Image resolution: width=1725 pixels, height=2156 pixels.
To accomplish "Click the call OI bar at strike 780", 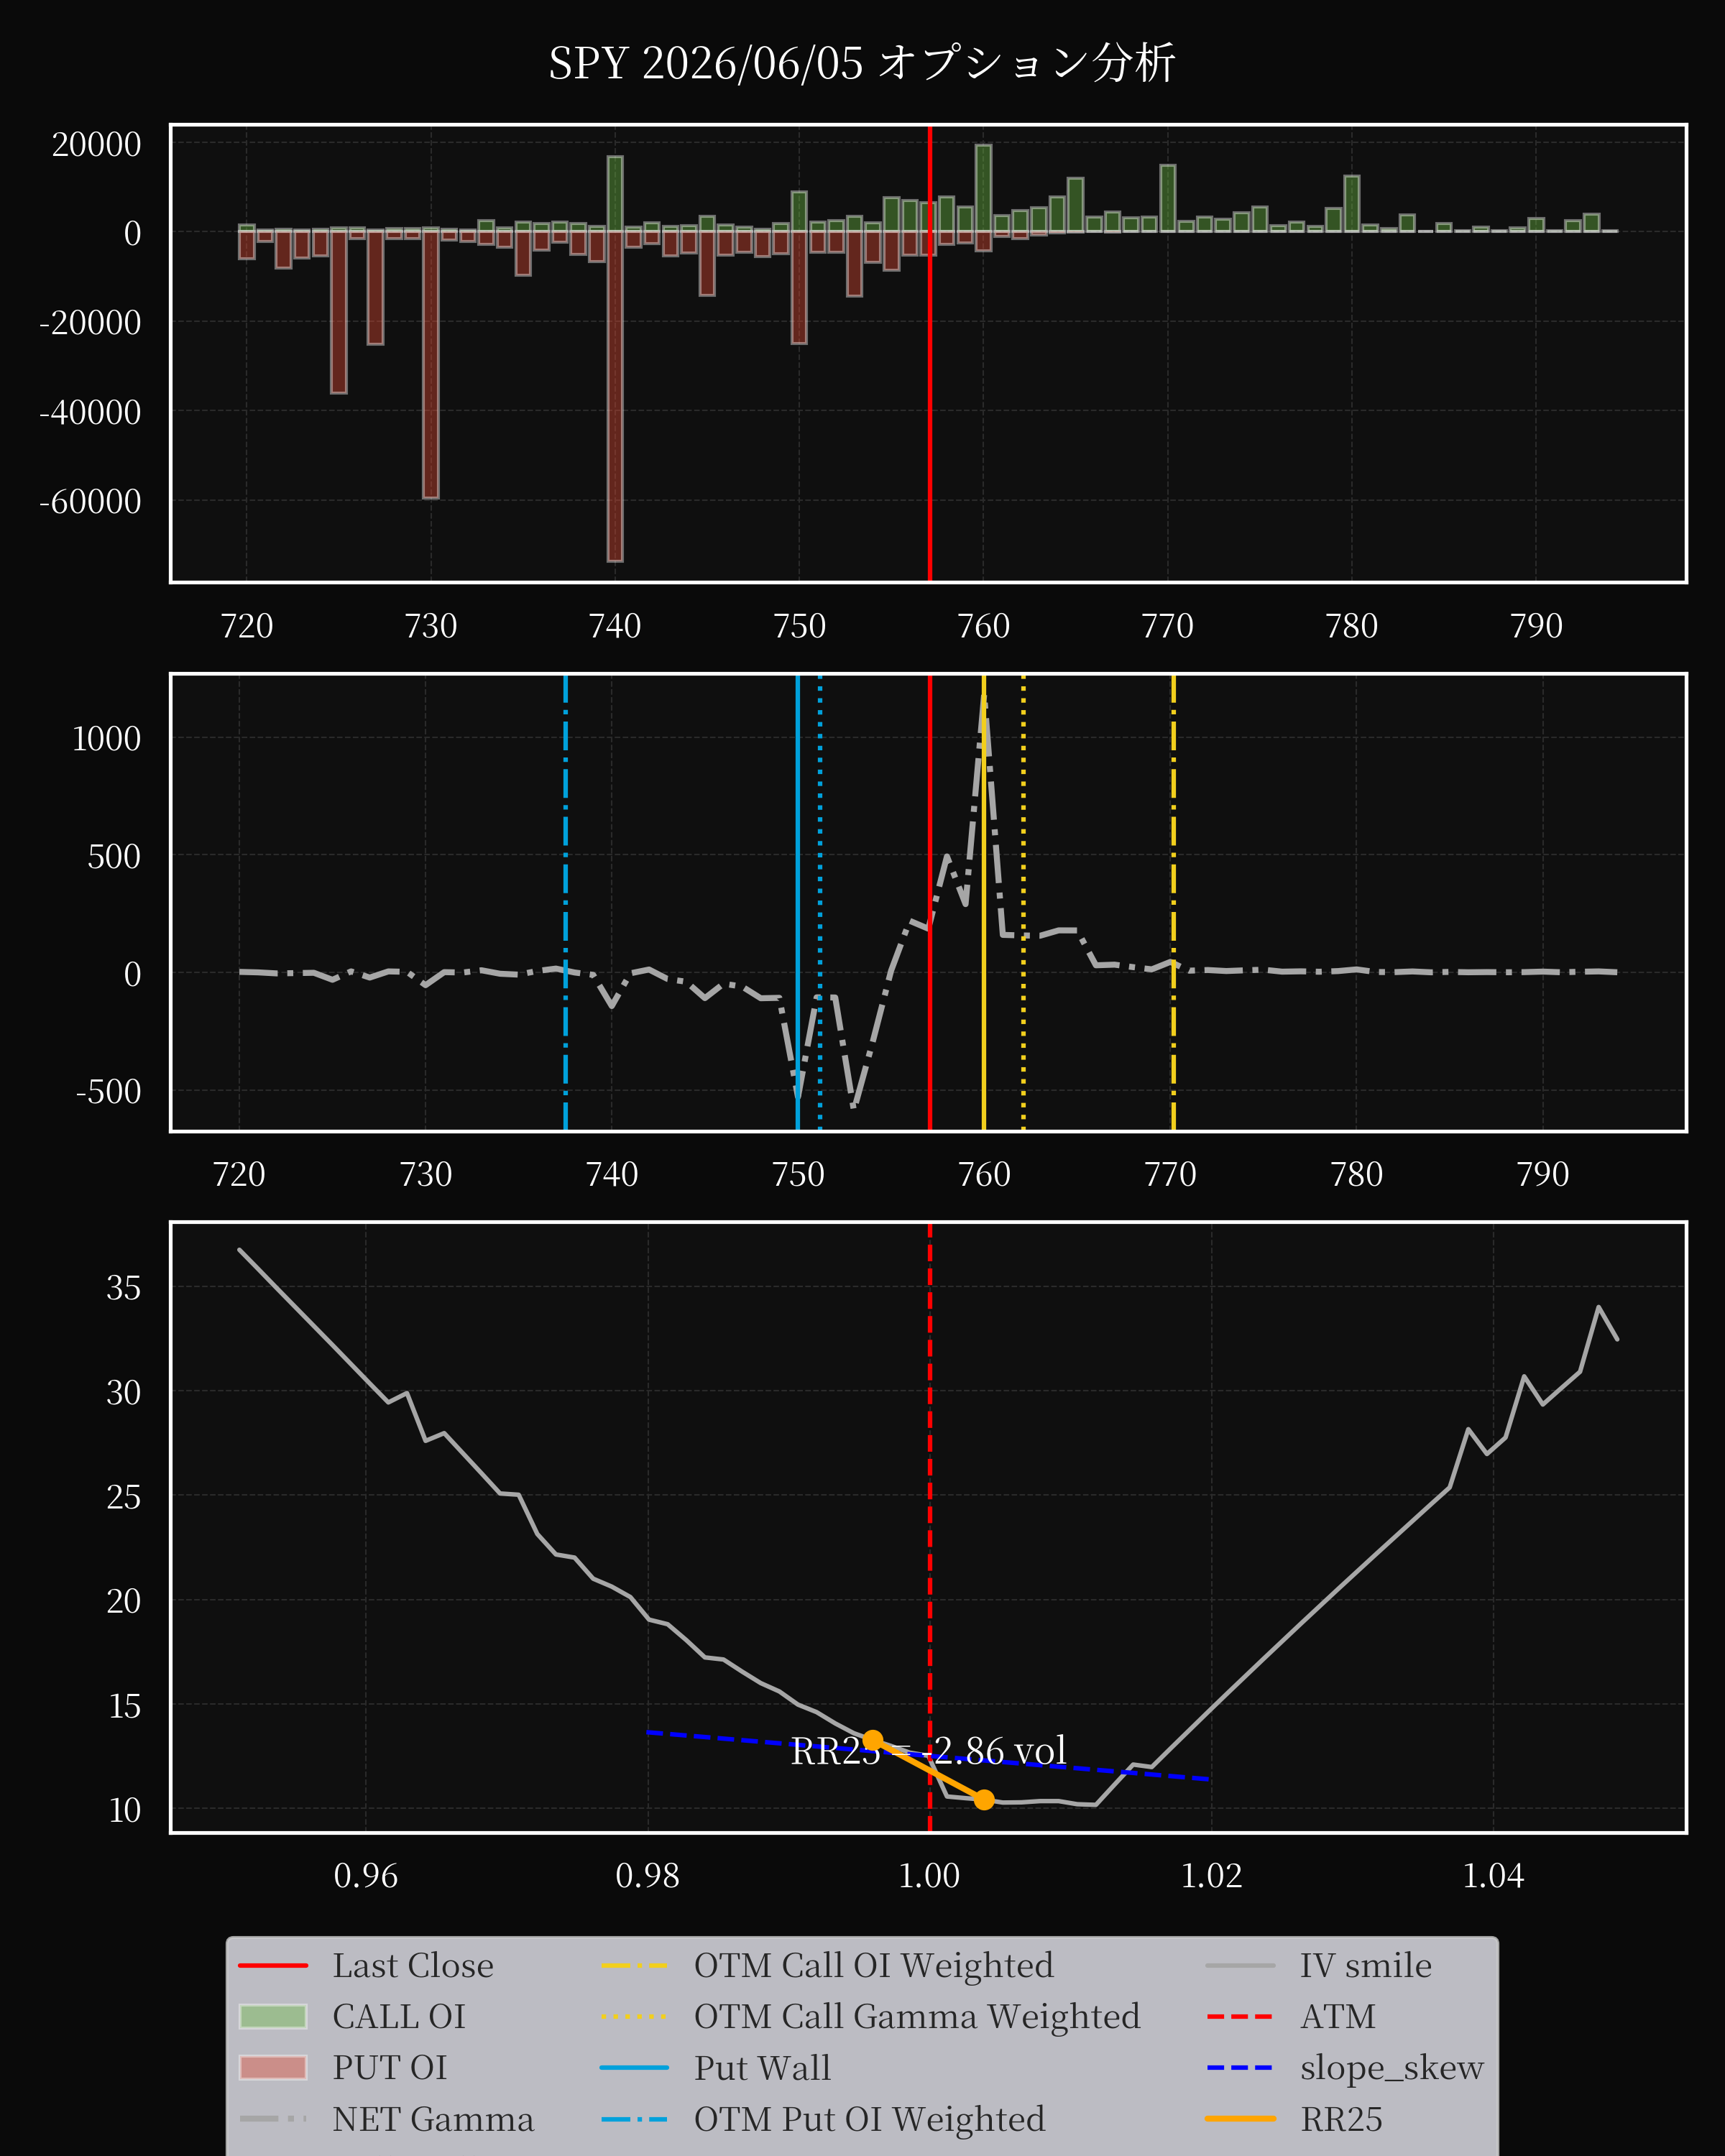I will pyautogui.click(x=1352, y=204).
